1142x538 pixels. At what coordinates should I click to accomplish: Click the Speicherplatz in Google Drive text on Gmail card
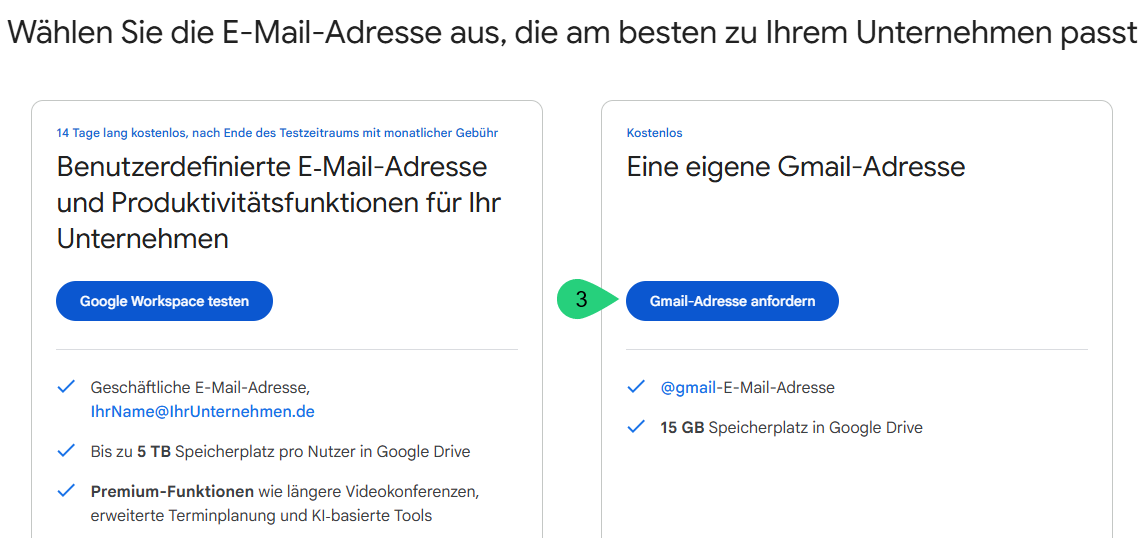[x=816, y=427]
